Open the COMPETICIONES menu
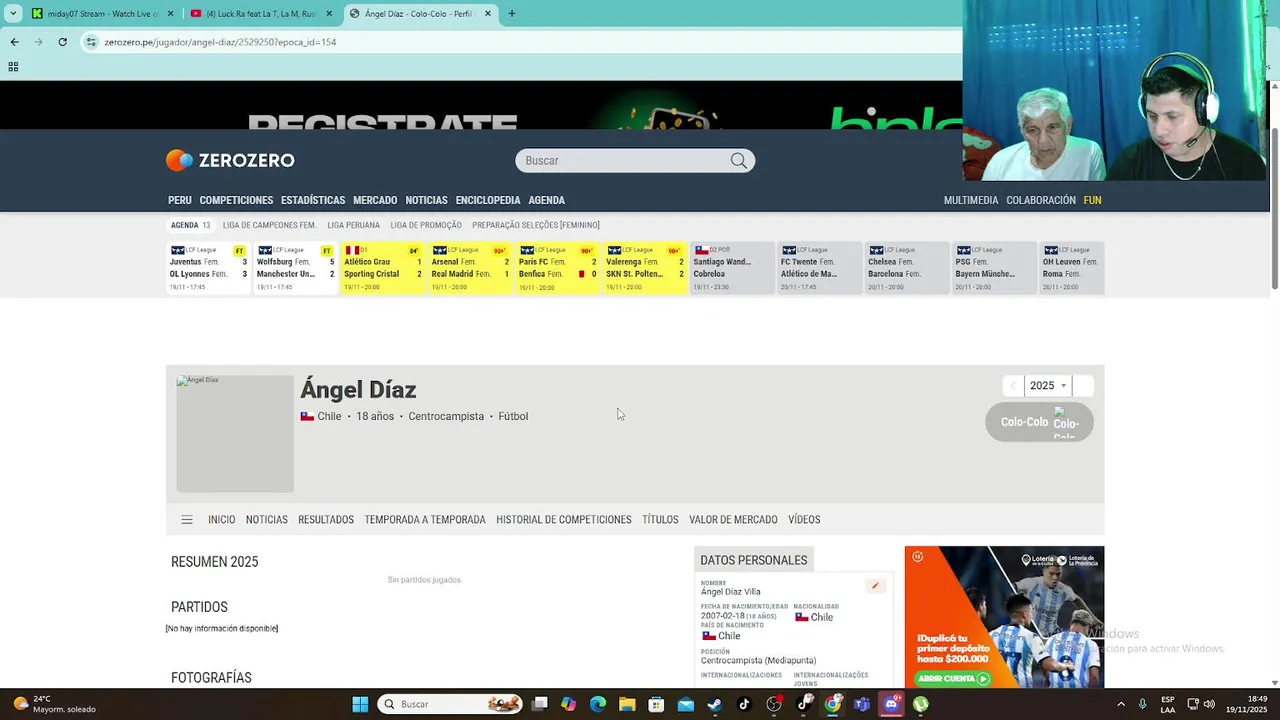 point(236,200)
